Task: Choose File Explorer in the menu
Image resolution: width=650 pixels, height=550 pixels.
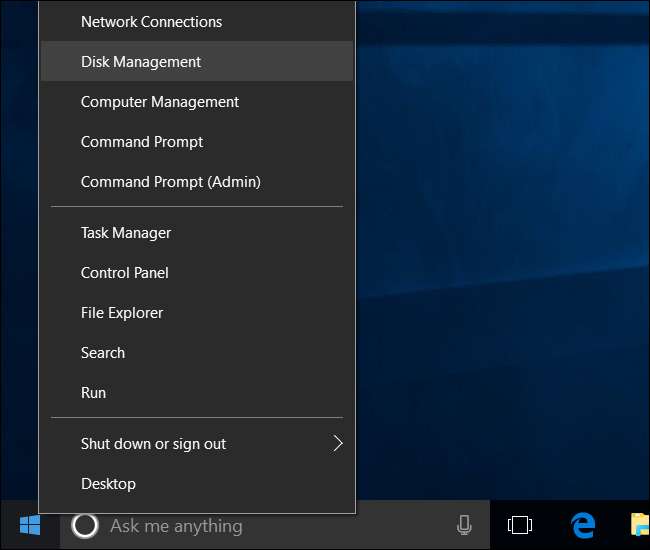Action: [x=122, y=312]
